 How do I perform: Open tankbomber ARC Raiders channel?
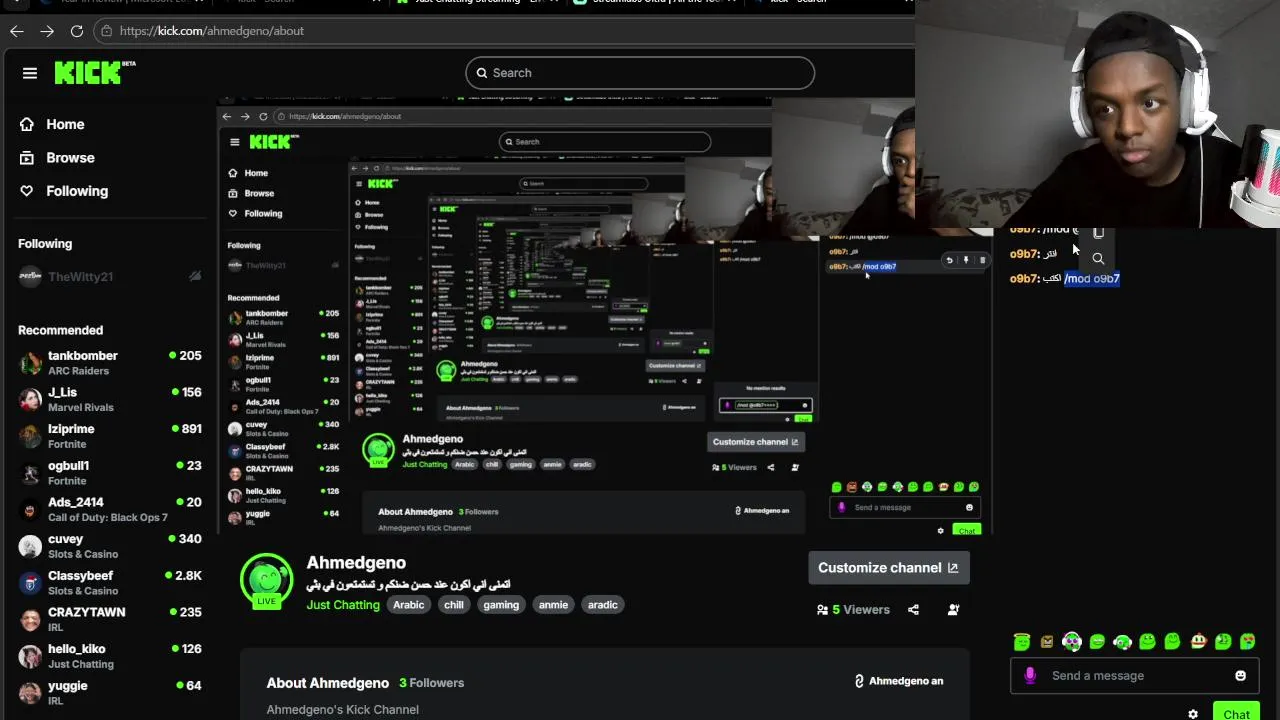[109, 363]
